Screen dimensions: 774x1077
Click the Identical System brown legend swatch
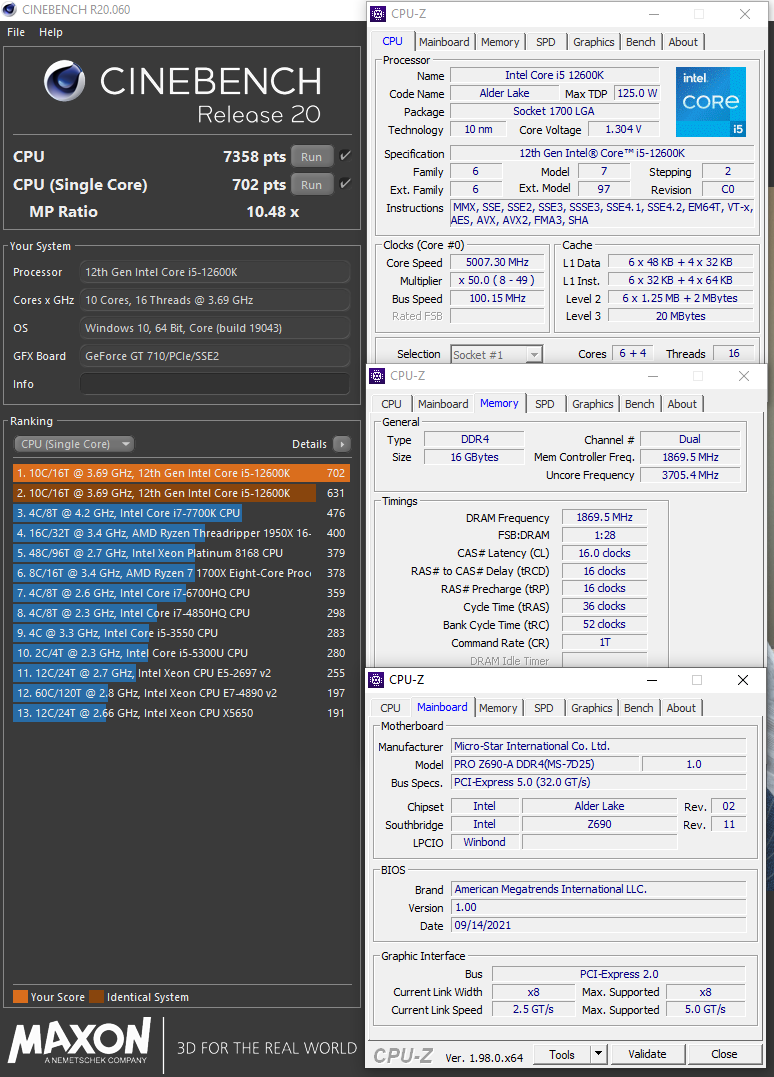tap(96, 997)
